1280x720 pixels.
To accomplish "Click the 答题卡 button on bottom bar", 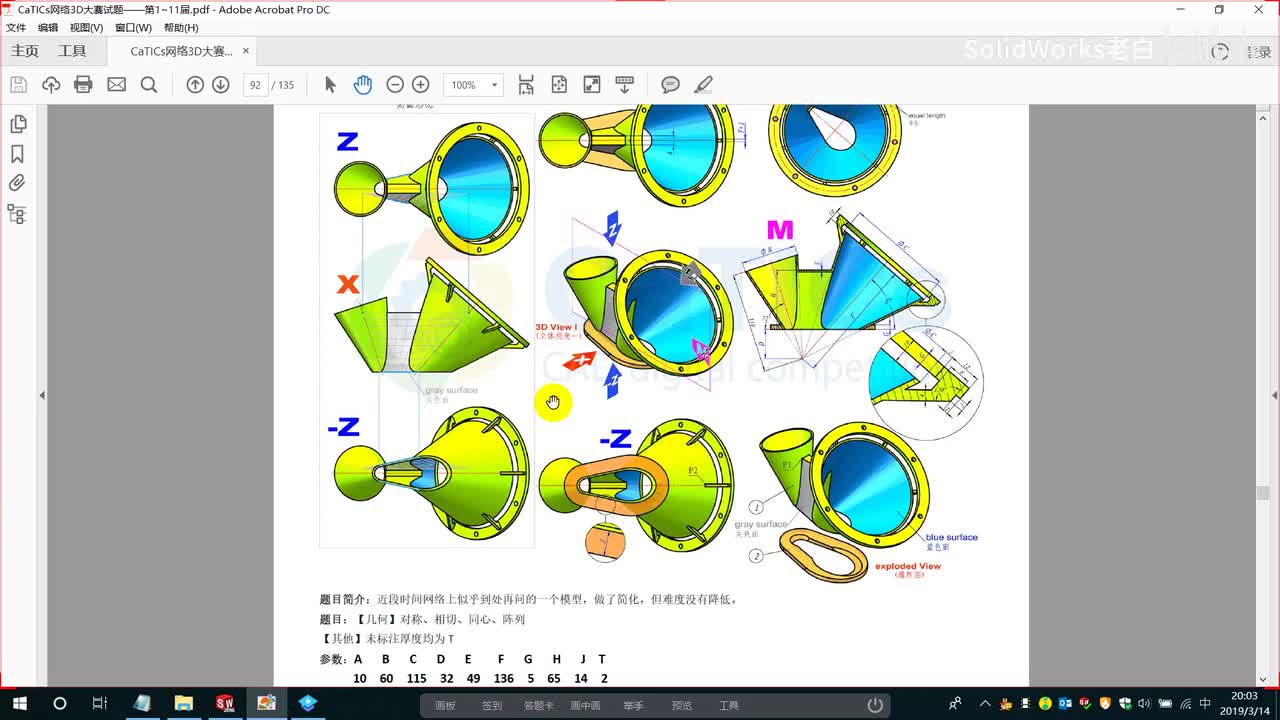I will point(538,705).
